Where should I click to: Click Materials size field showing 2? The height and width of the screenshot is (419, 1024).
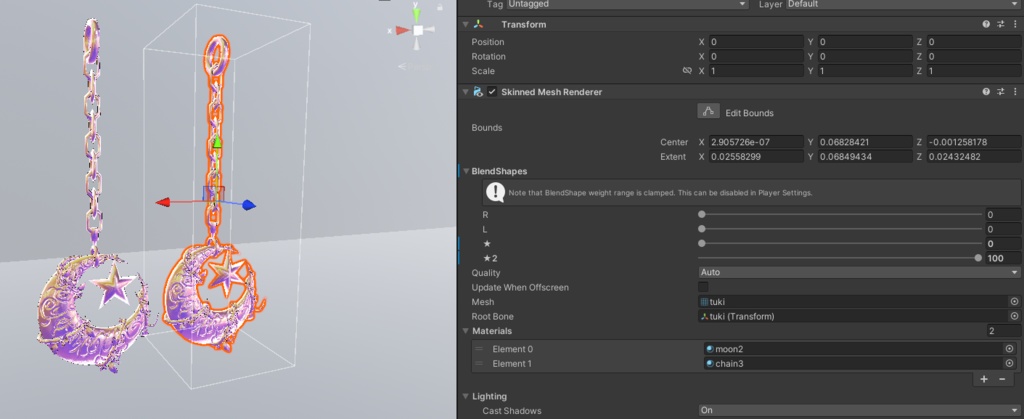tap(1003, 331)
